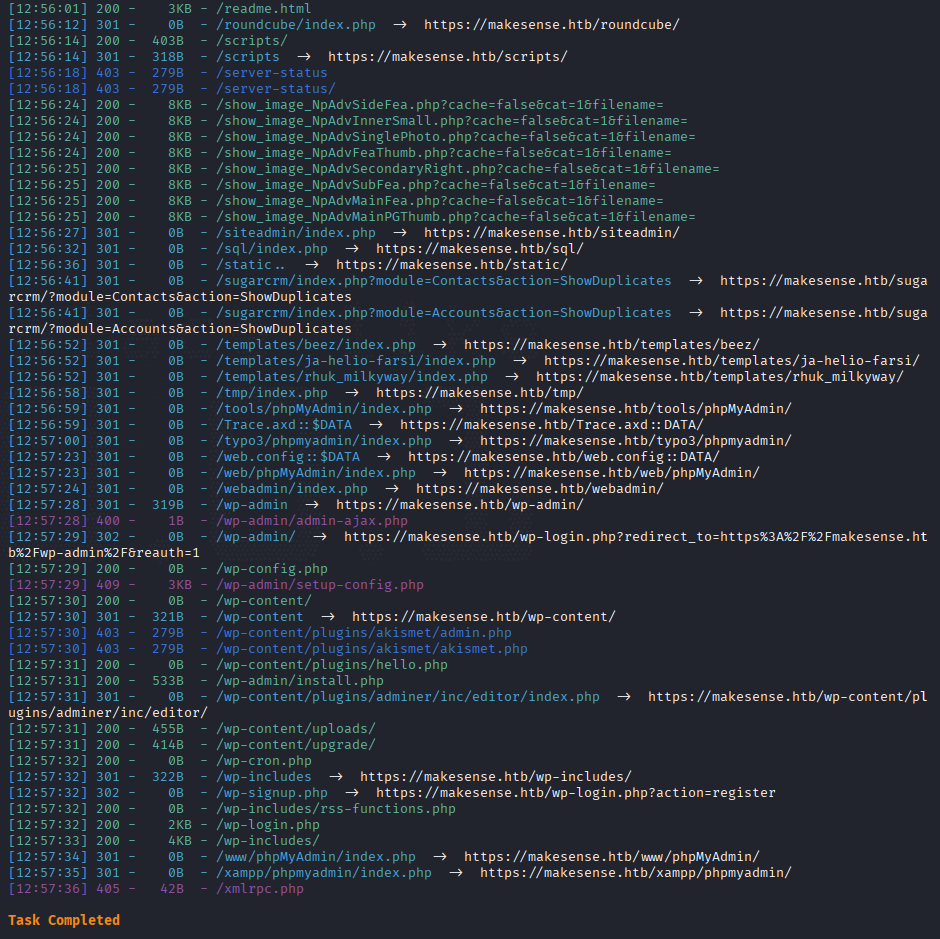Click the "/web.config::$DATA" path
Image resolution: width=940 pixels, height=939 pixels.
click(x=288, y=457)
